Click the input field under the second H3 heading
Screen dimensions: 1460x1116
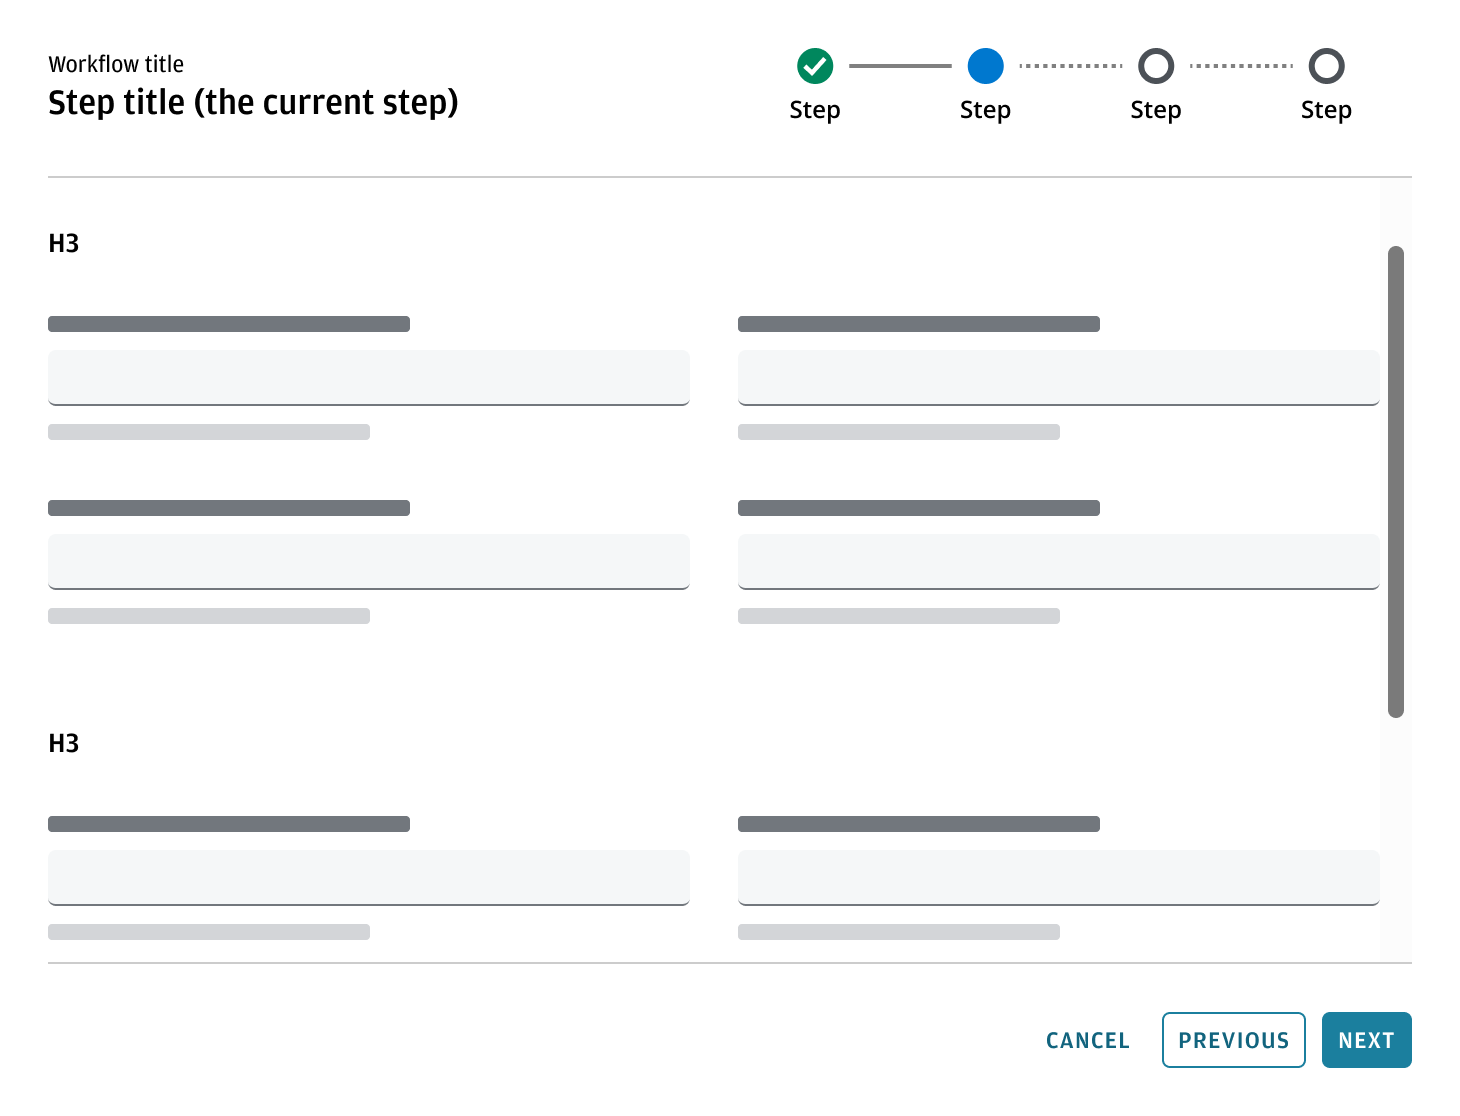368,877
